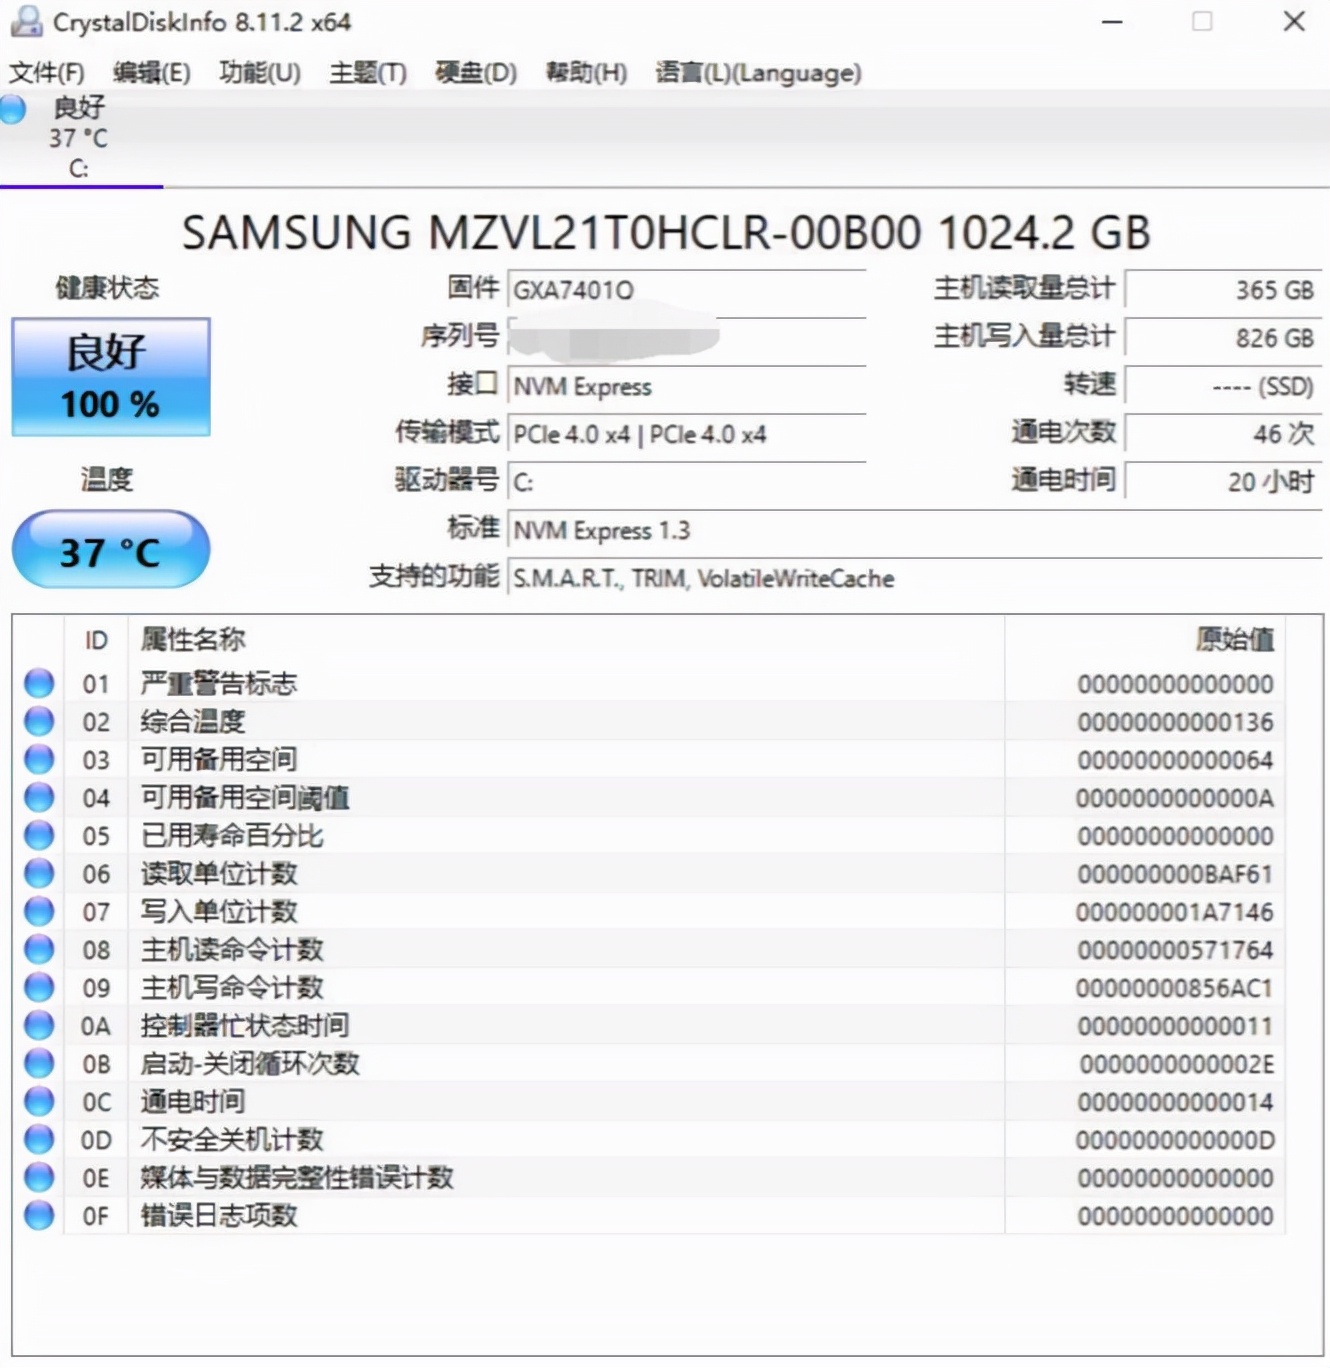1330x1368 pixels.
Task: Click the status dot beside 错误日志项数
Action: [x=38, y=1215]
